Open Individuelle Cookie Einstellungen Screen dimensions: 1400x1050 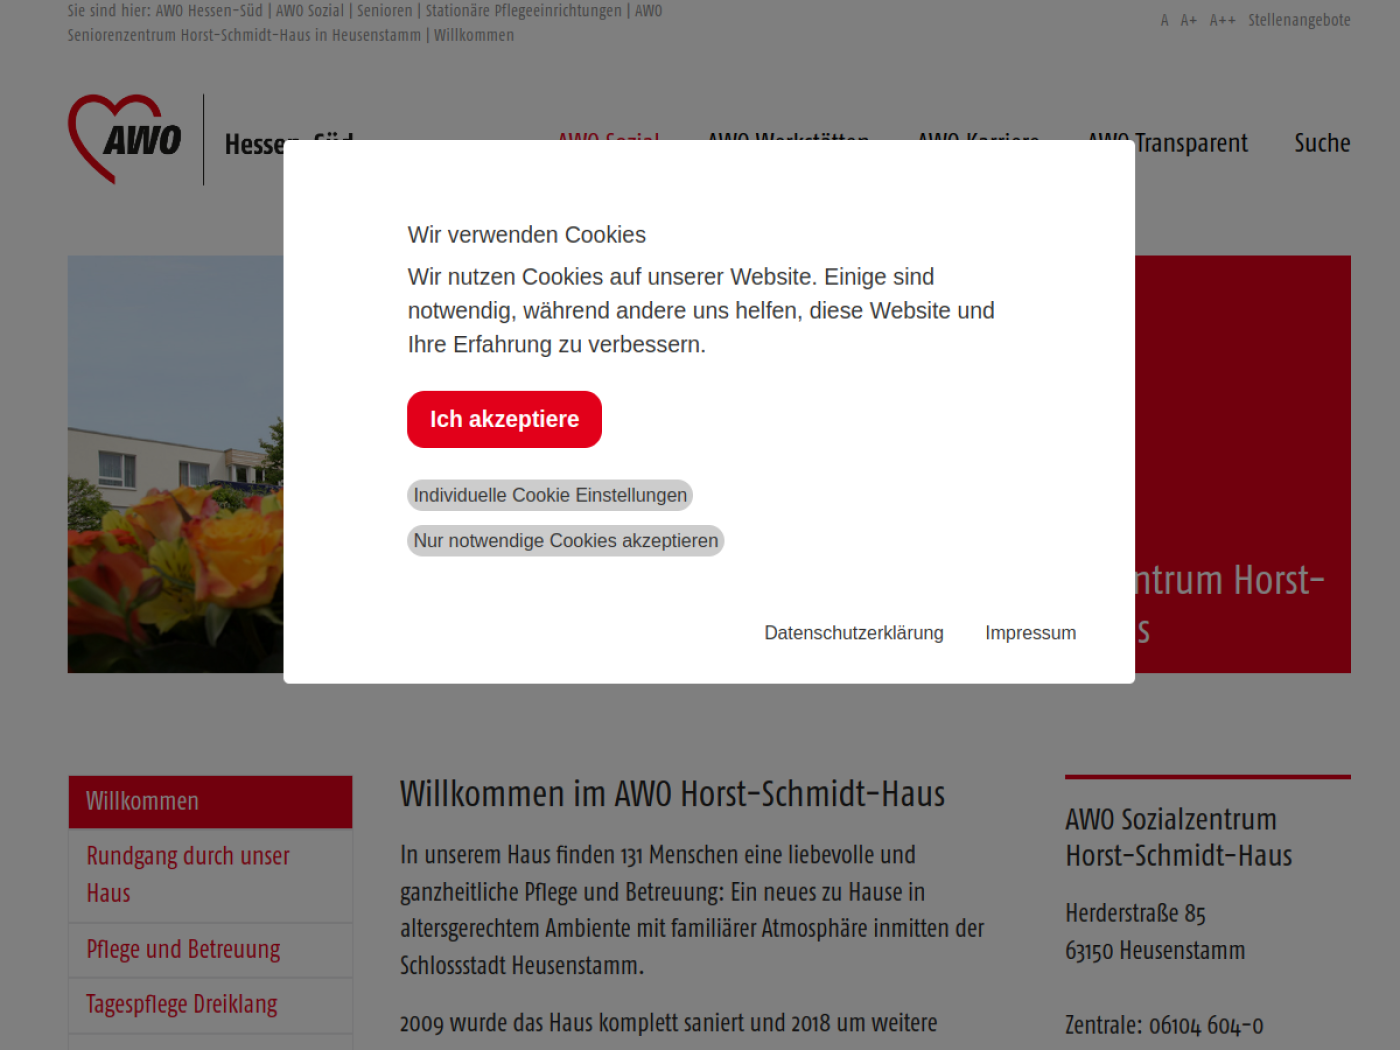point(550,495)
